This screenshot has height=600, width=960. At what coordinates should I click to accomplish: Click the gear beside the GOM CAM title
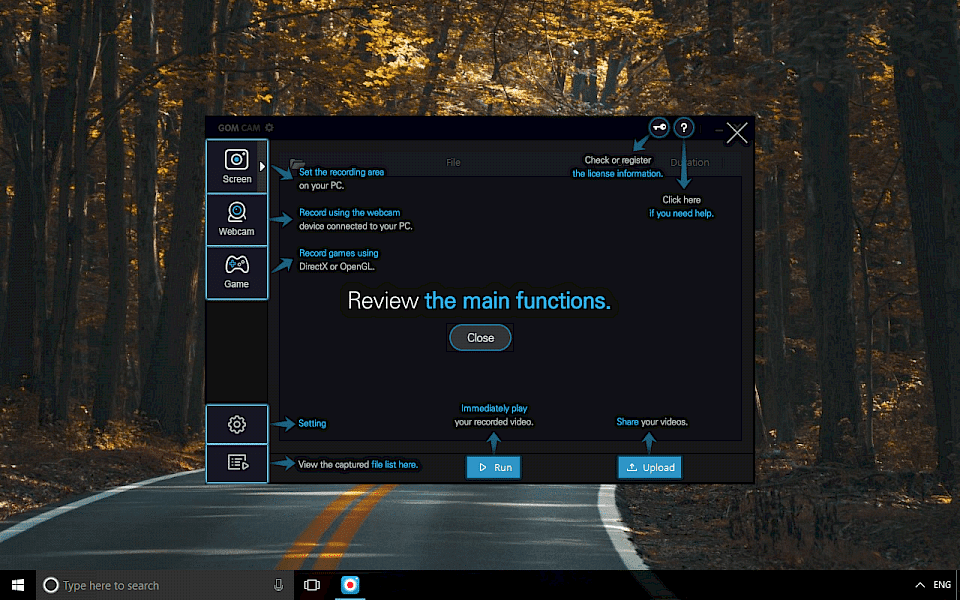[269, 127]
